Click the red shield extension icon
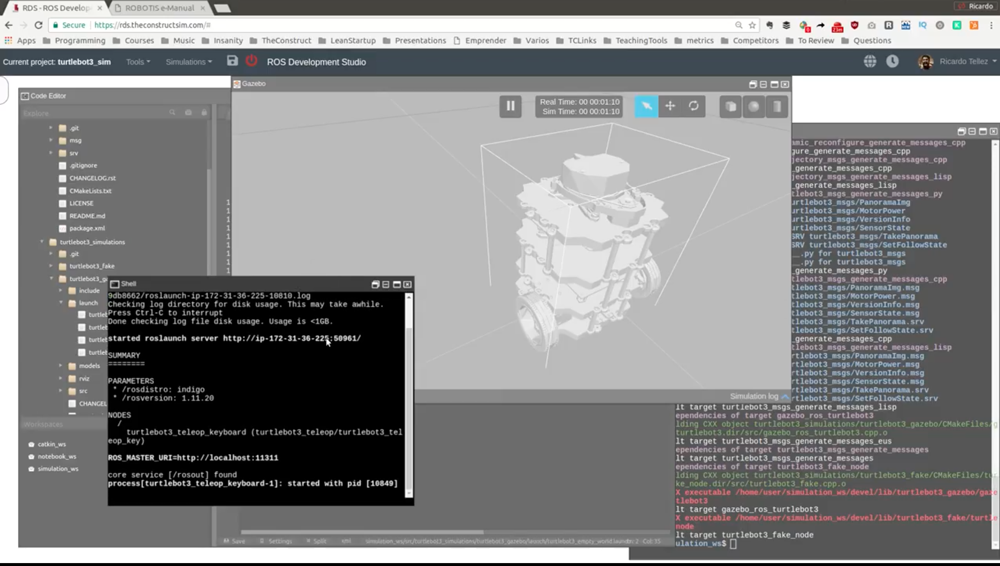 pos(855,26)
